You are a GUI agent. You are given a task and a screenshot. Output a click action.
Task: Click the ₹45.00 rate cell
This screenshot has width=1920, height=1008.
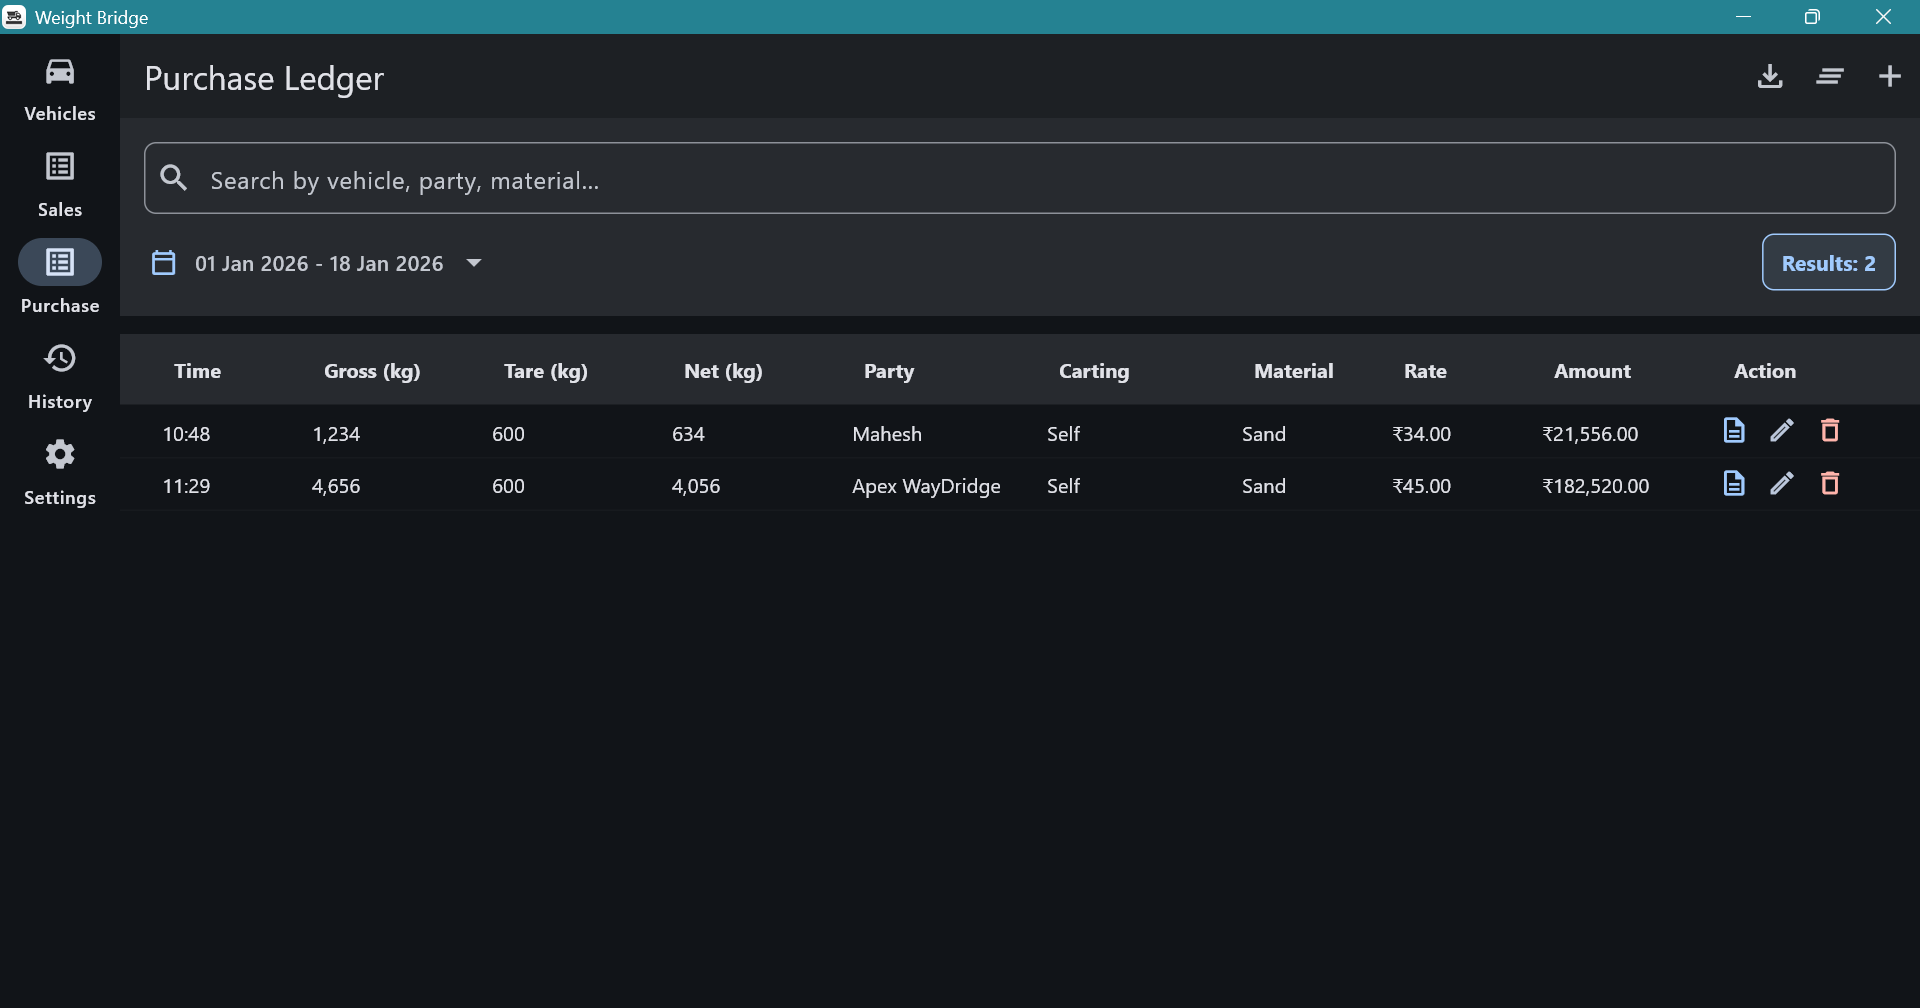[x=1421, y=486]
